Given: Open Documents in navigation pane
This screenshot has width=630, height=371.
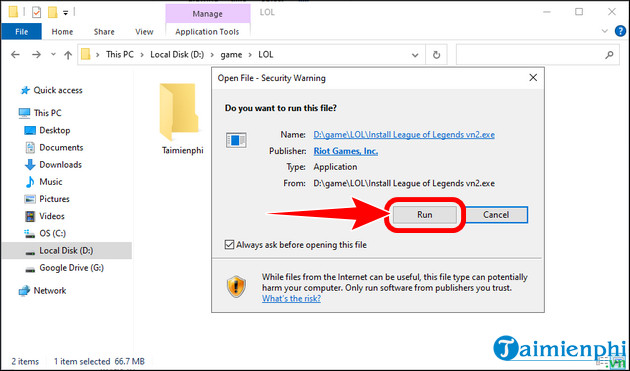Looking at the screenshot, I should tap(61, 148).
